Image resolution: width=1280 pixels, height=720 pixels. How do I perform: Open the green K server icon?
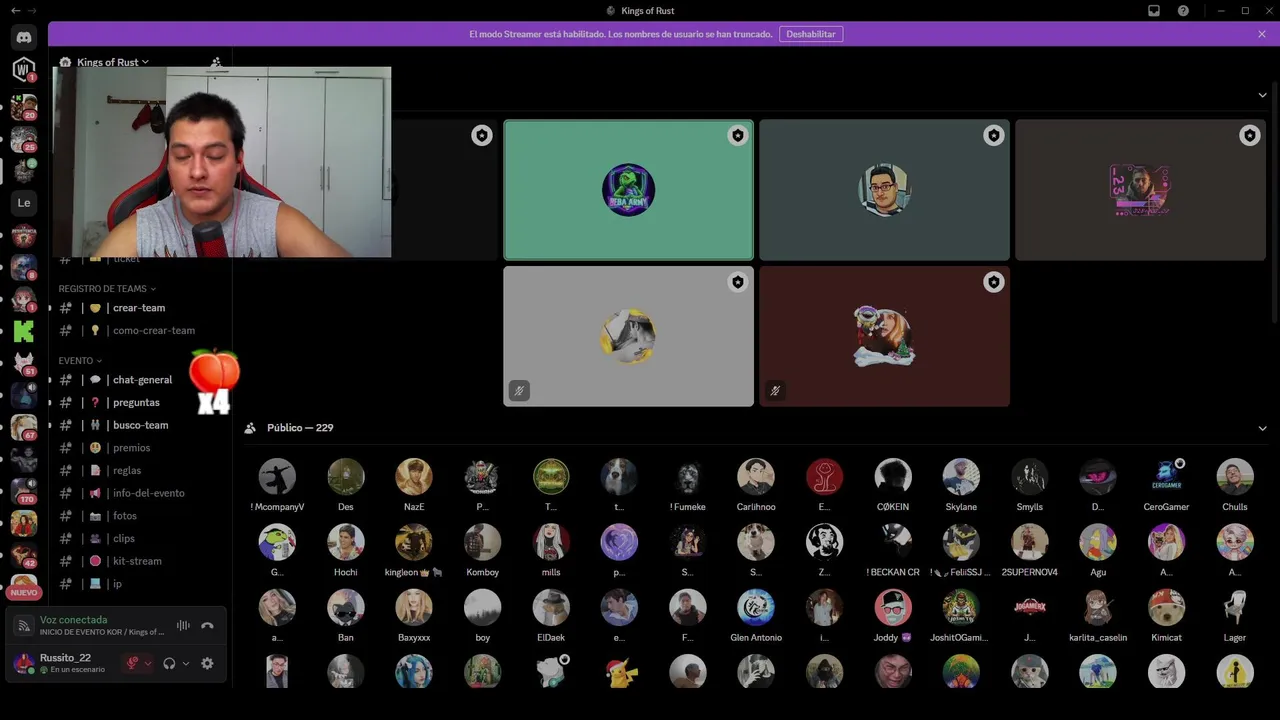(x=24, y=330)
